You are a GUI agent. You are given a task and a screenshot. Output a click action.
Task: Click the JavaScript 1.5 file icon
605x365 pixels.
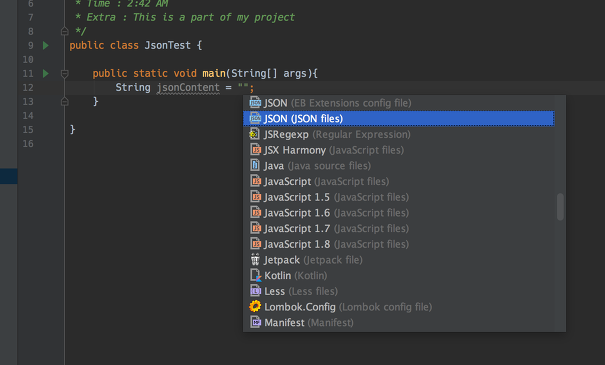[255, 197]
